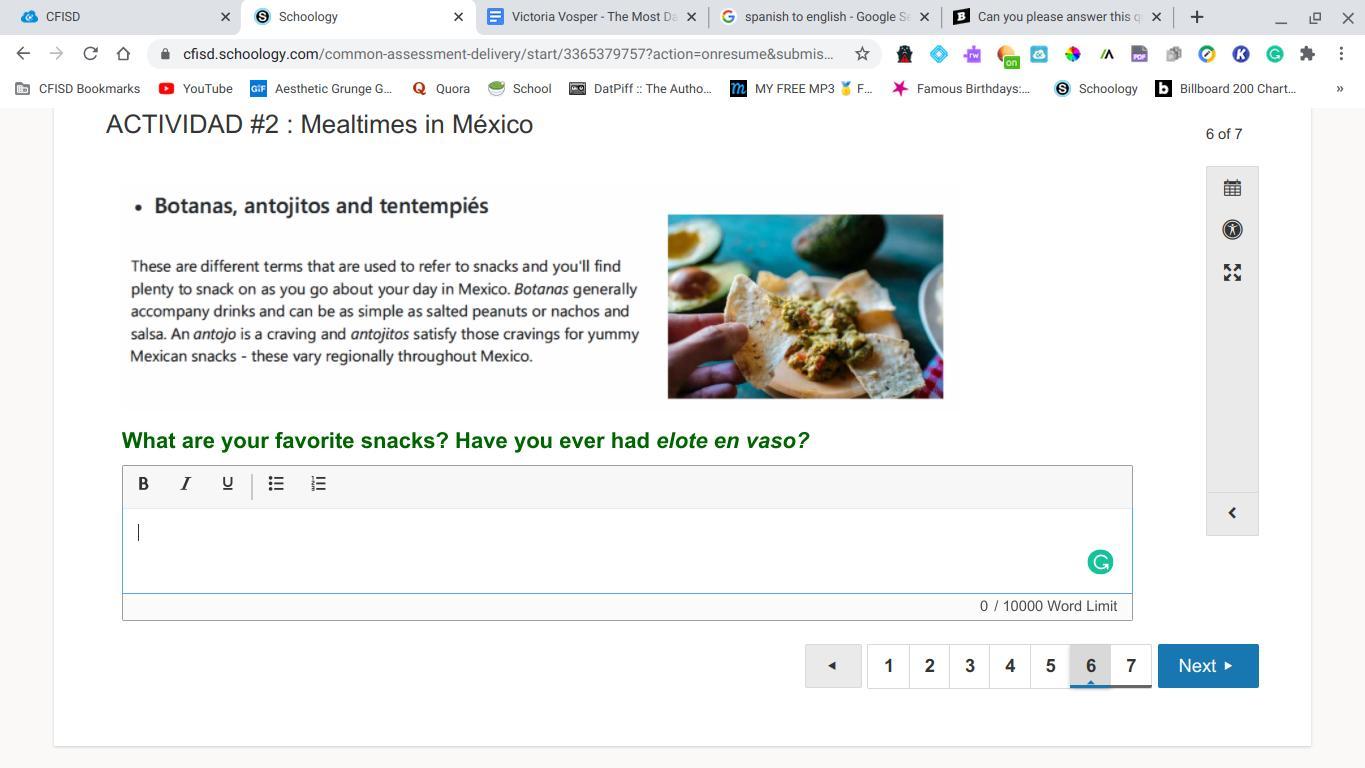Open the Extensions puzzle icon

[x=1307, y=54]
